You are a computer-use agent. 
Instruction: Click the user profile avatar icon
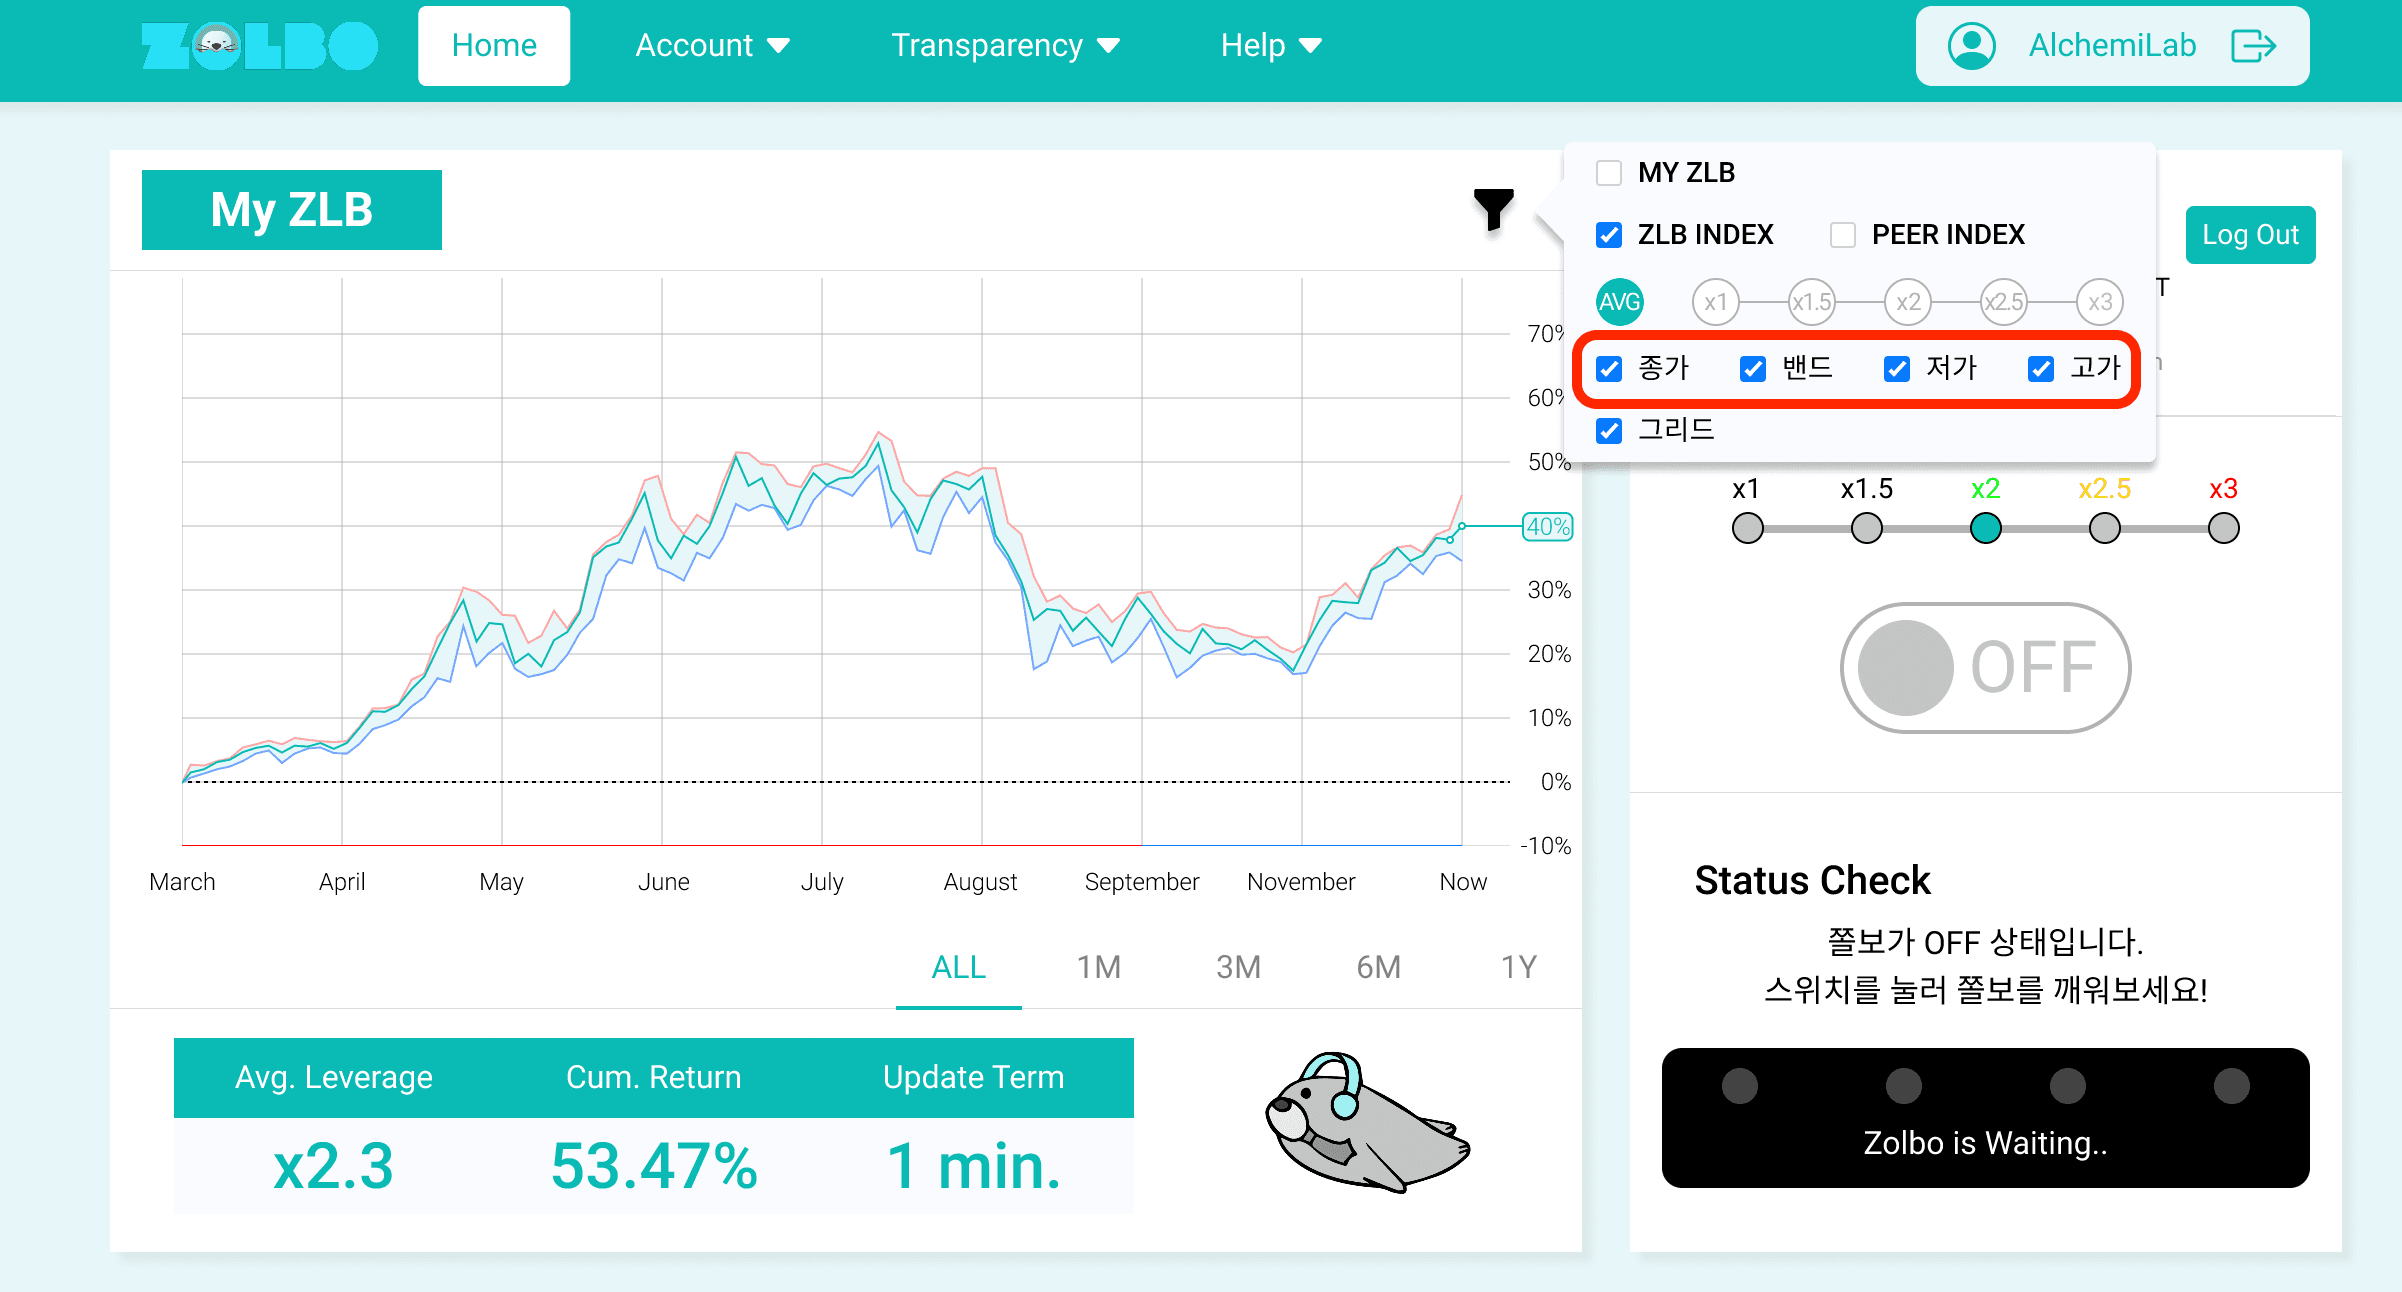point(1971,46)
